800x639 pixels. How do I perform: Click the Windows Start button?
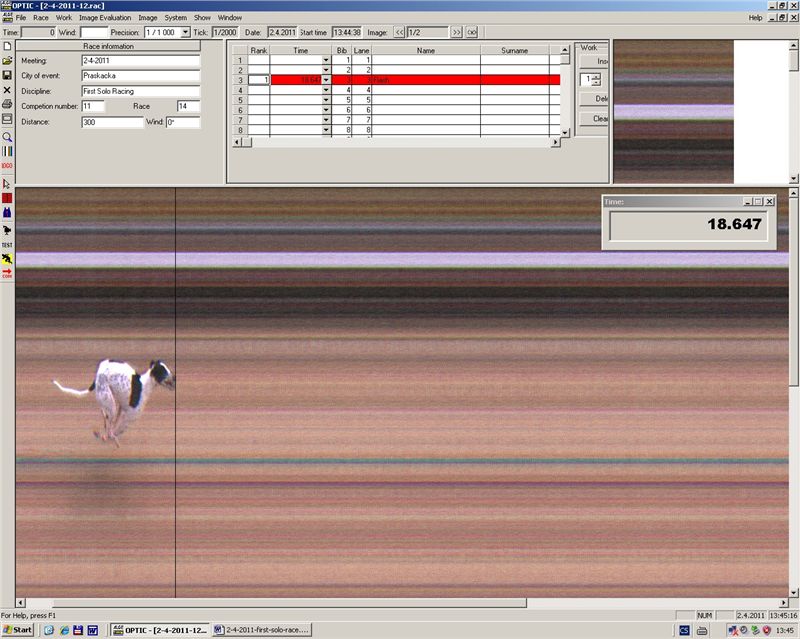tap(17, 630)
